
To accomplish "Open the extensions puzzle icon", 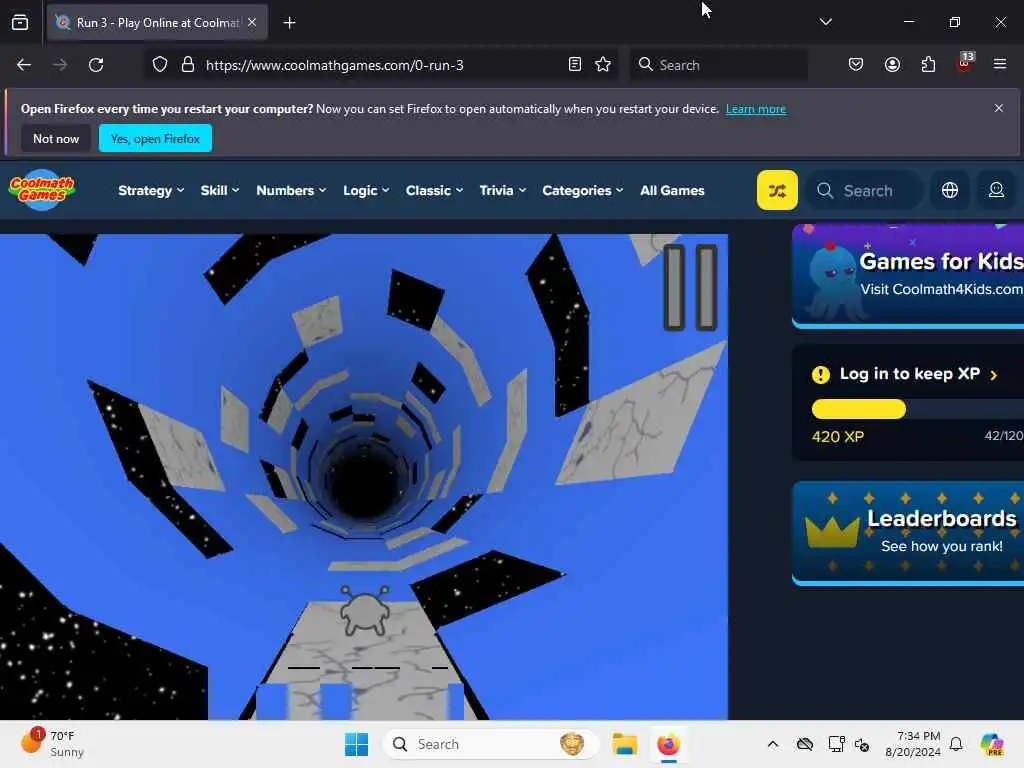I will pos(928,65).
